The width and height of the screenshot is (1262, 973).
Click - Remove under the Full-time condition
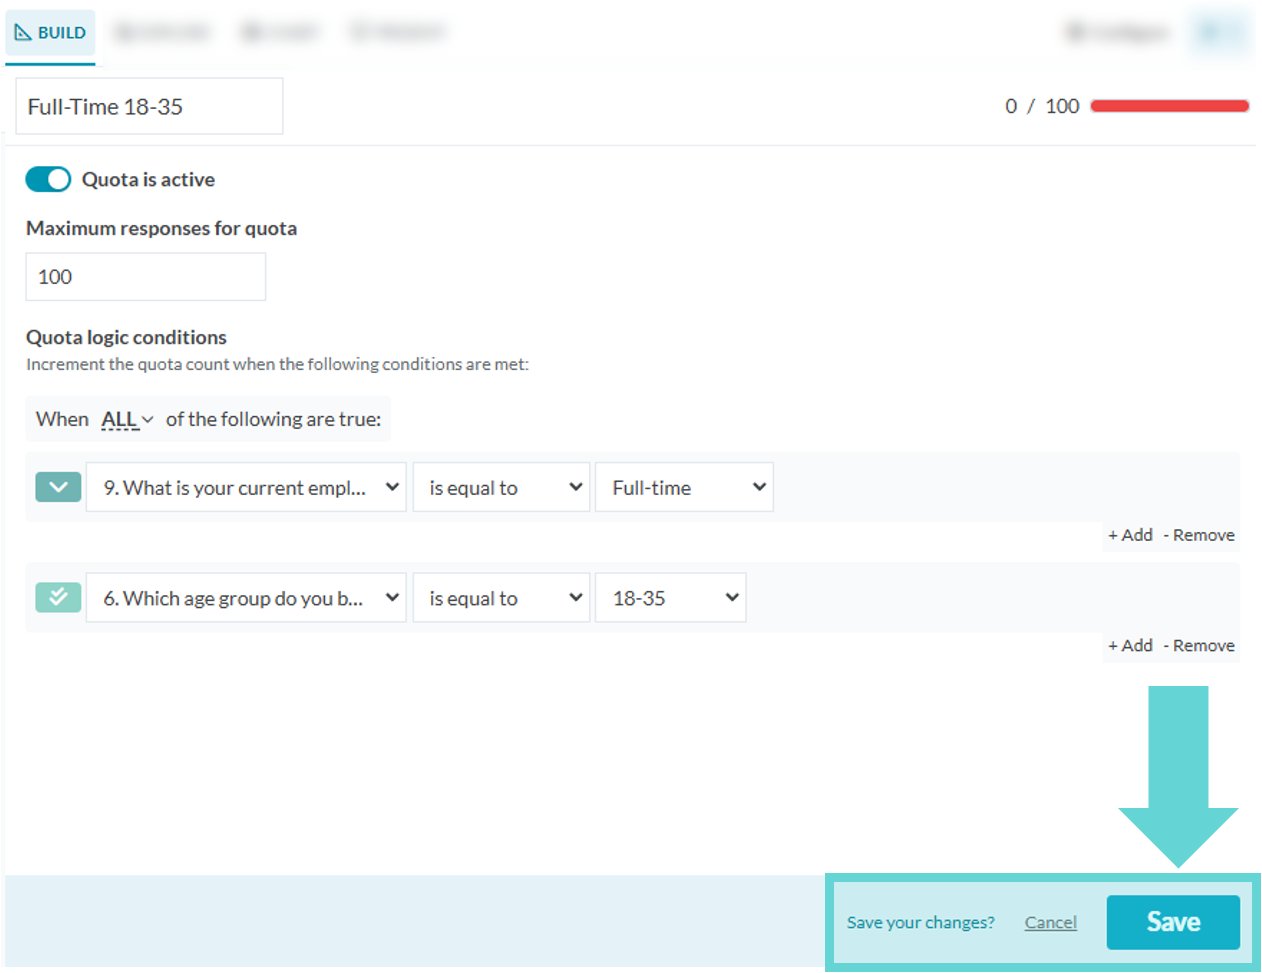[1199, 535]
